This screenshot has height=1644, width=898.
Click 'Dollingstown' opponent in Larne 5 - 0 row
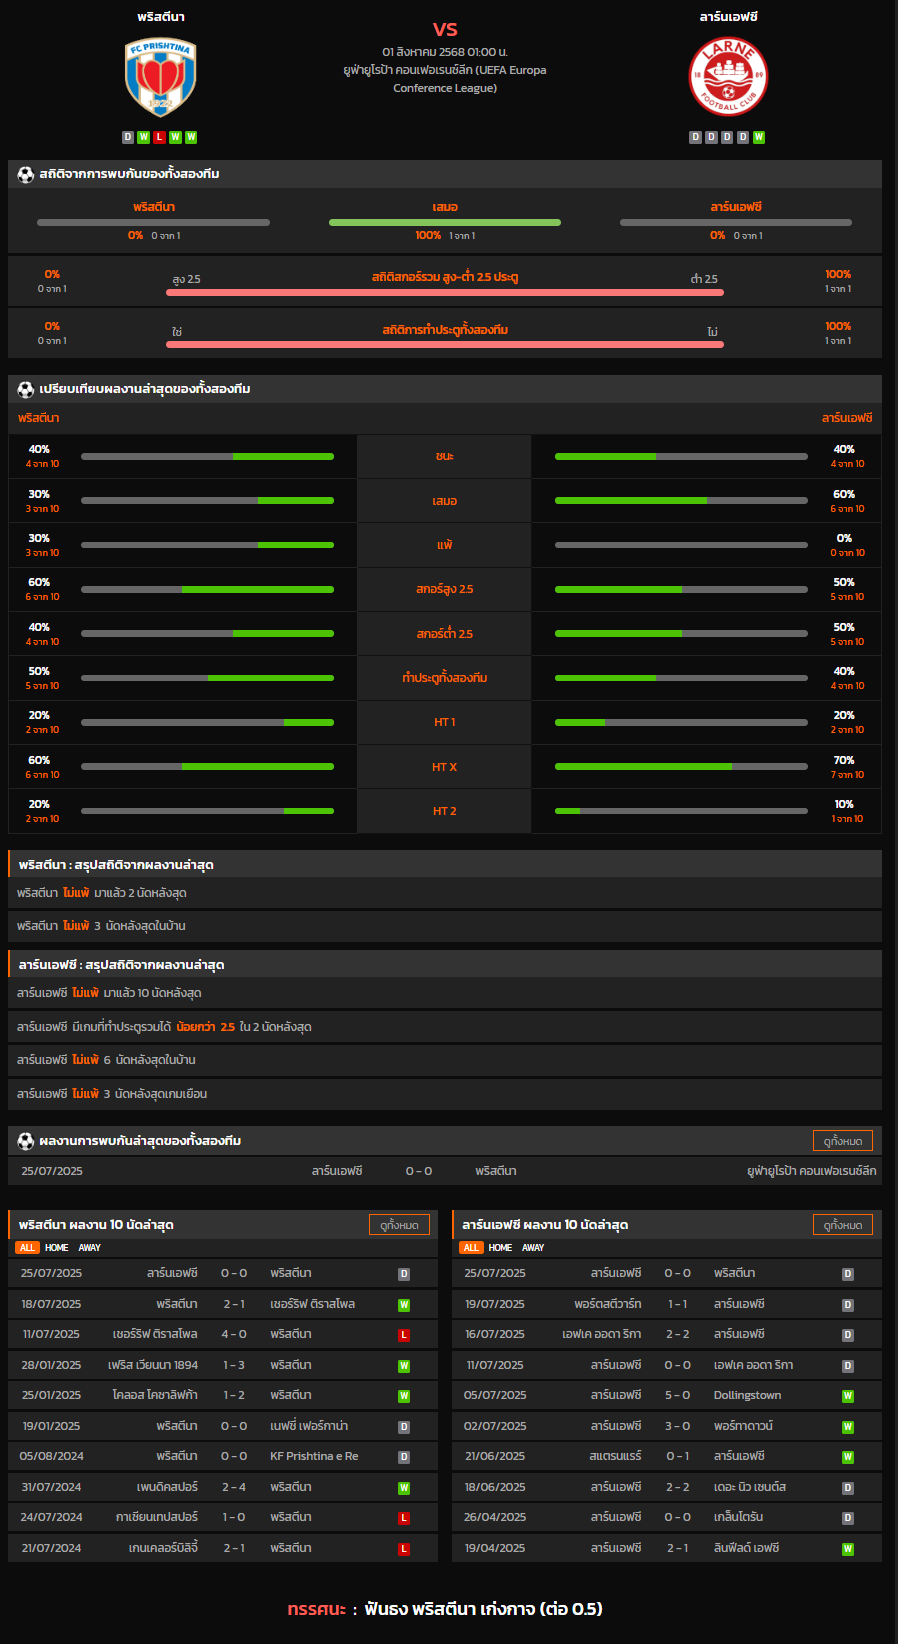point(748,1396)
